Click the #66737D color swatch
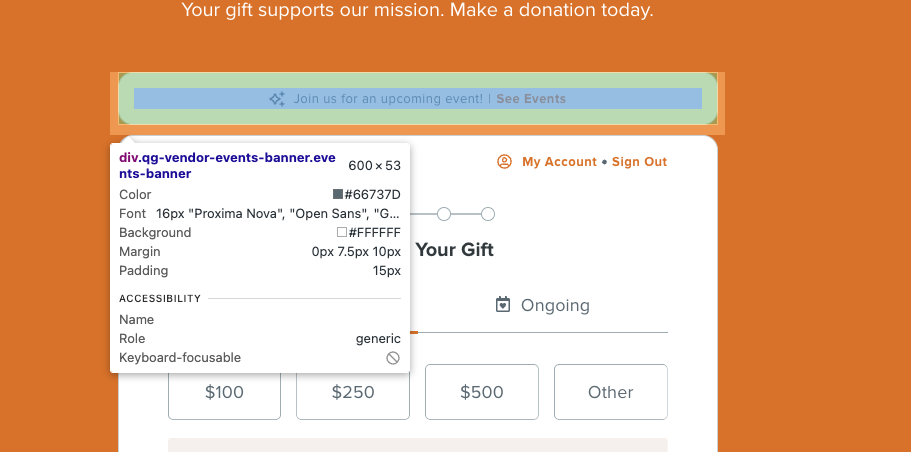Viewport: 911px width, 452px height. pyautogui.click(x=338, y=194)
